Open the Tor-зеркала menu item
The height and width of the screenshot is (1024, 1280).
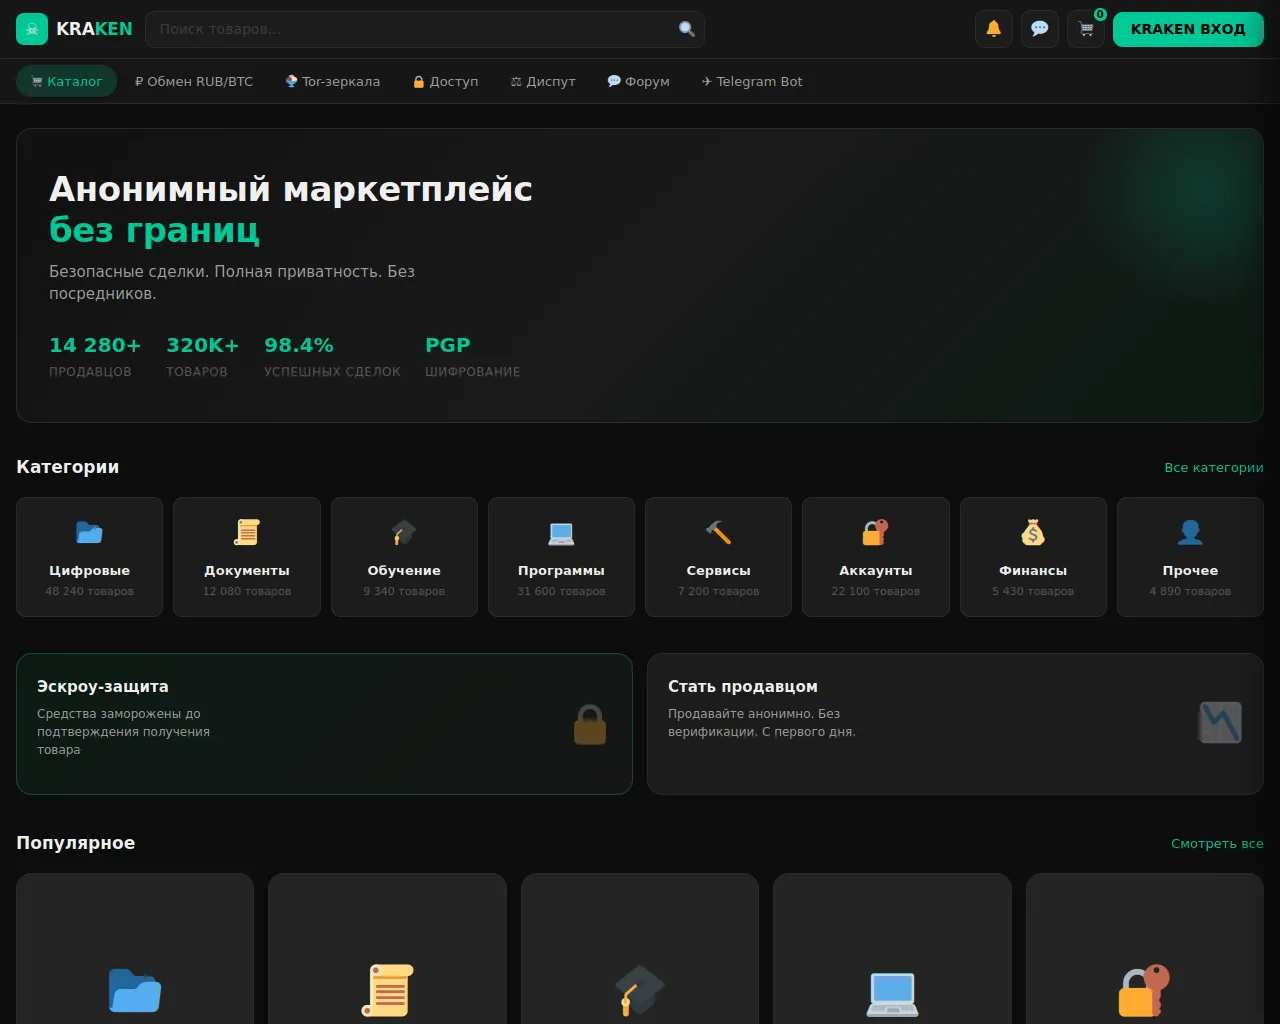point(333,81)
